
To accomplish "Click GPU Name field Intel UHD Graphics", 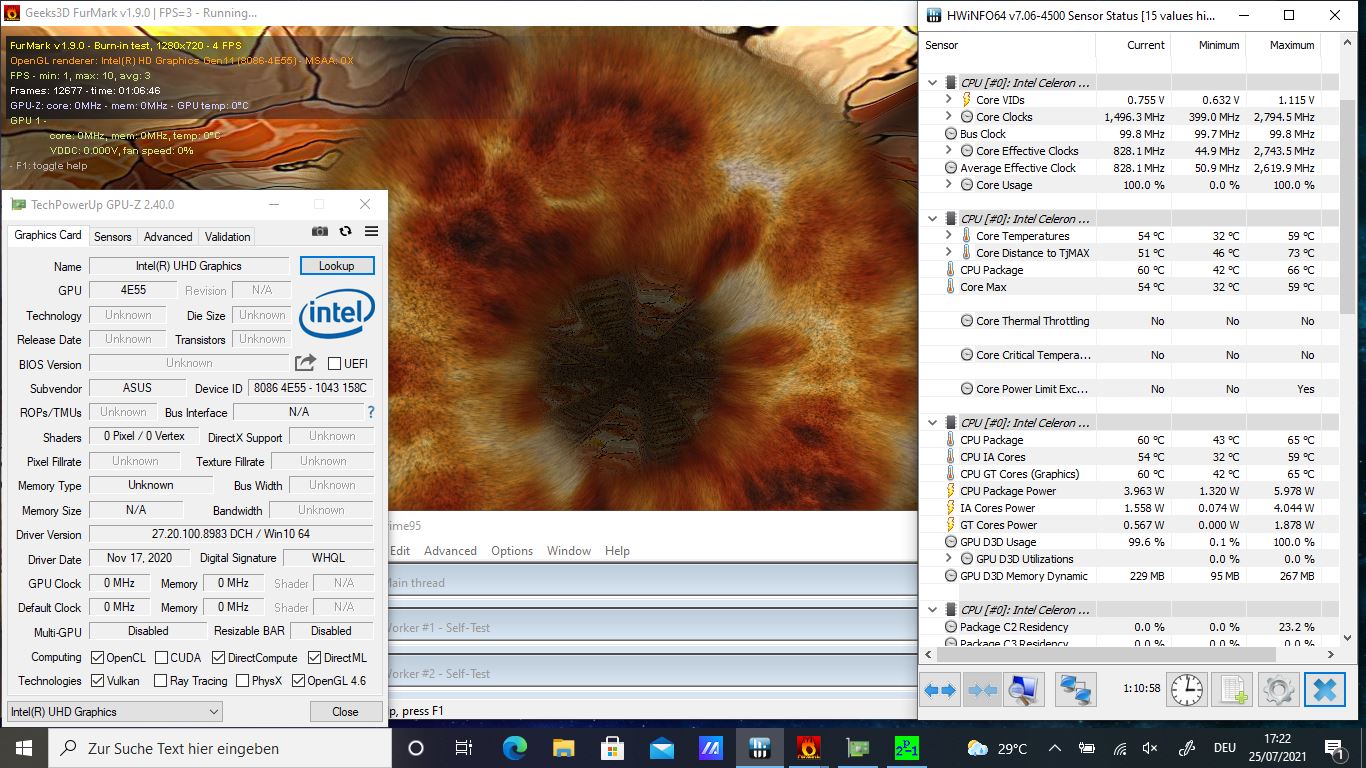I will [x=189, y=266].
